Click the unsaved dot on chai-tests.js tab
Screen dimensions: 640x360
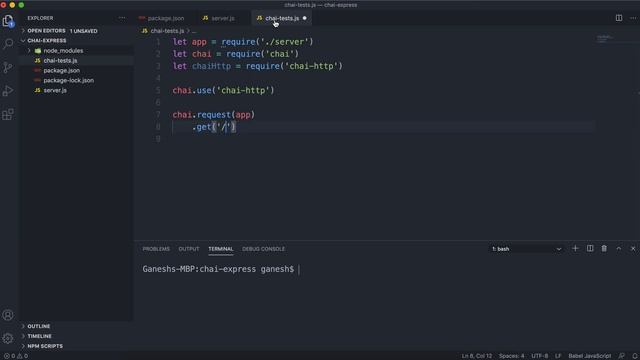[304, 18]
